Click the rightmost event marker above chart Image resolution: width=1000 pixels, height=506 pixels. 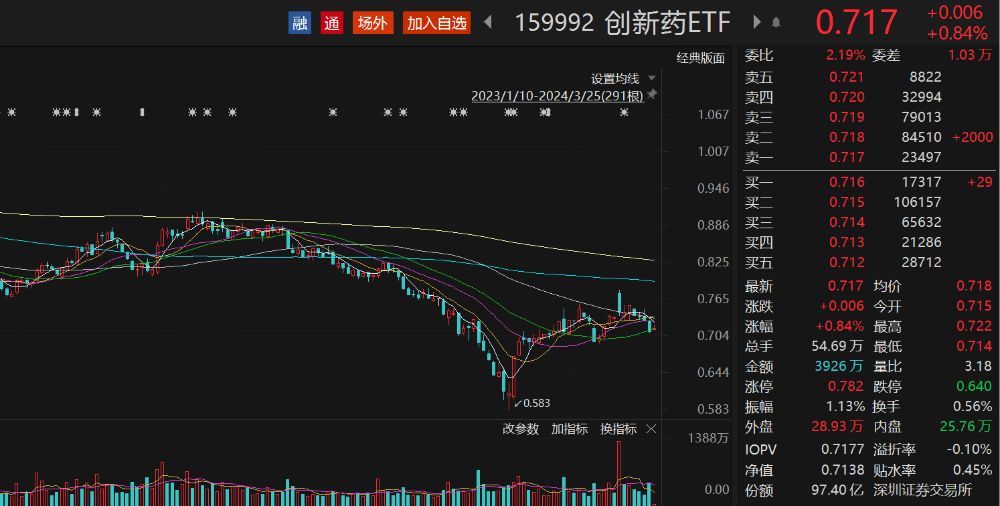(624, 113)
